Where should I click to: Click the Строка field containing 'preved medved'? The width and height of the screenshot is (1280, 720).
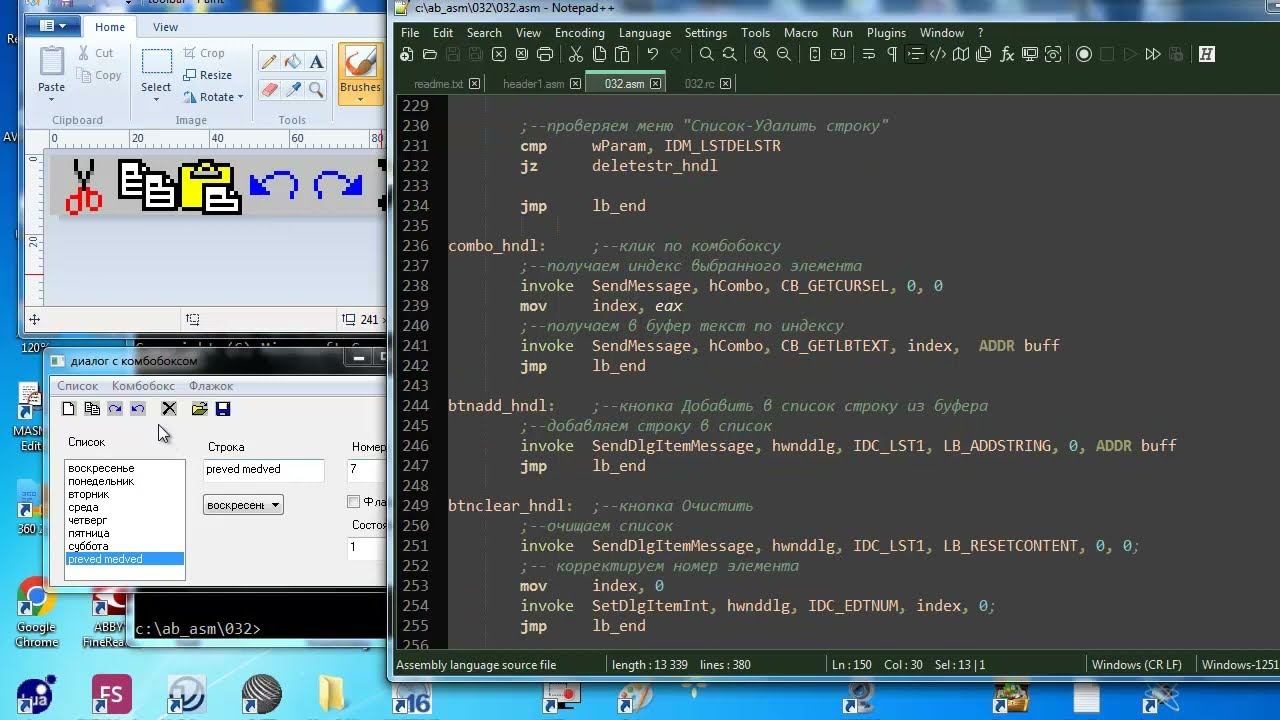(x=264, y=469)
